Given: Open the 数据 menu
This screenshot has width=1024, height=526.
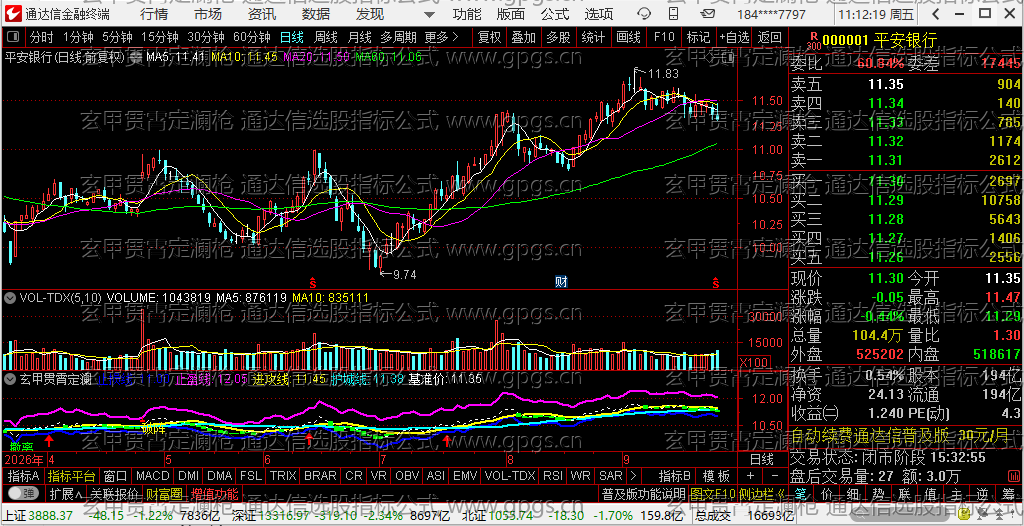Looking at the screenshot, I should pyautogui.click(x=316, y=14).
